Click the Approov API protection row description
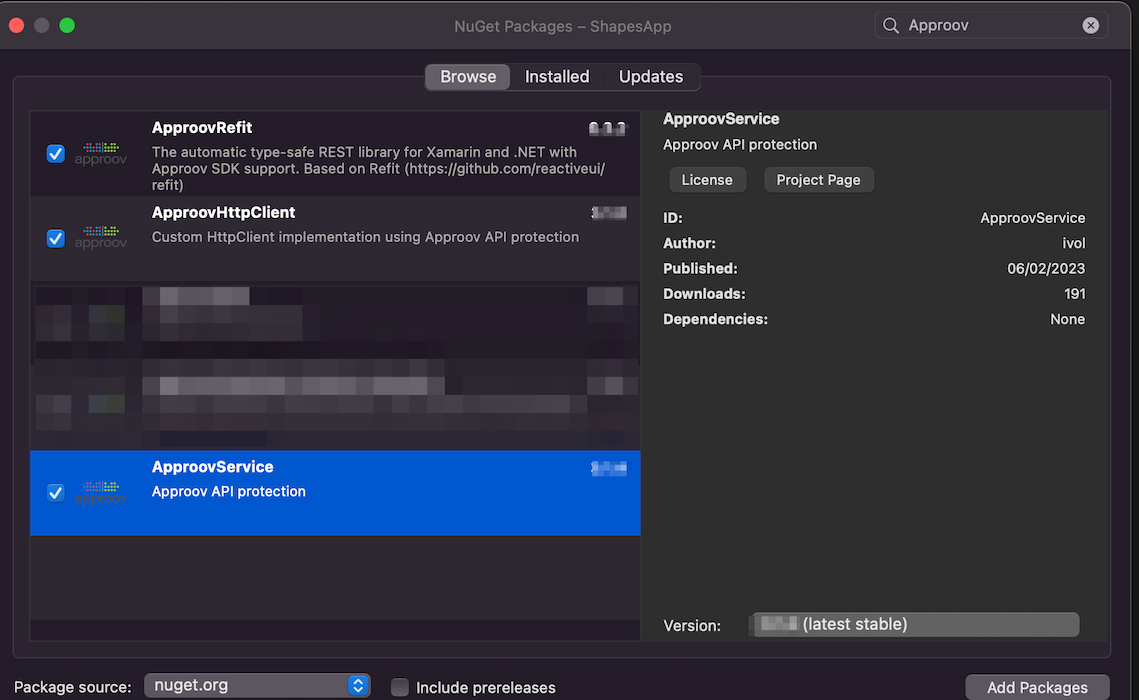 tap(229, 492)
